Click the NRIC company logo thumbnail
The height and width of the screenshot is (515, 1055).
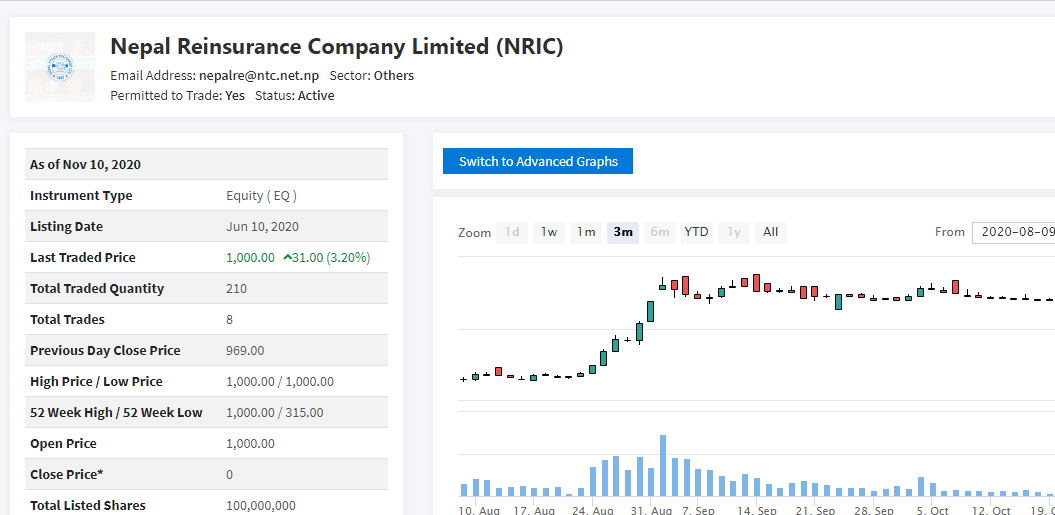[60, 67]
